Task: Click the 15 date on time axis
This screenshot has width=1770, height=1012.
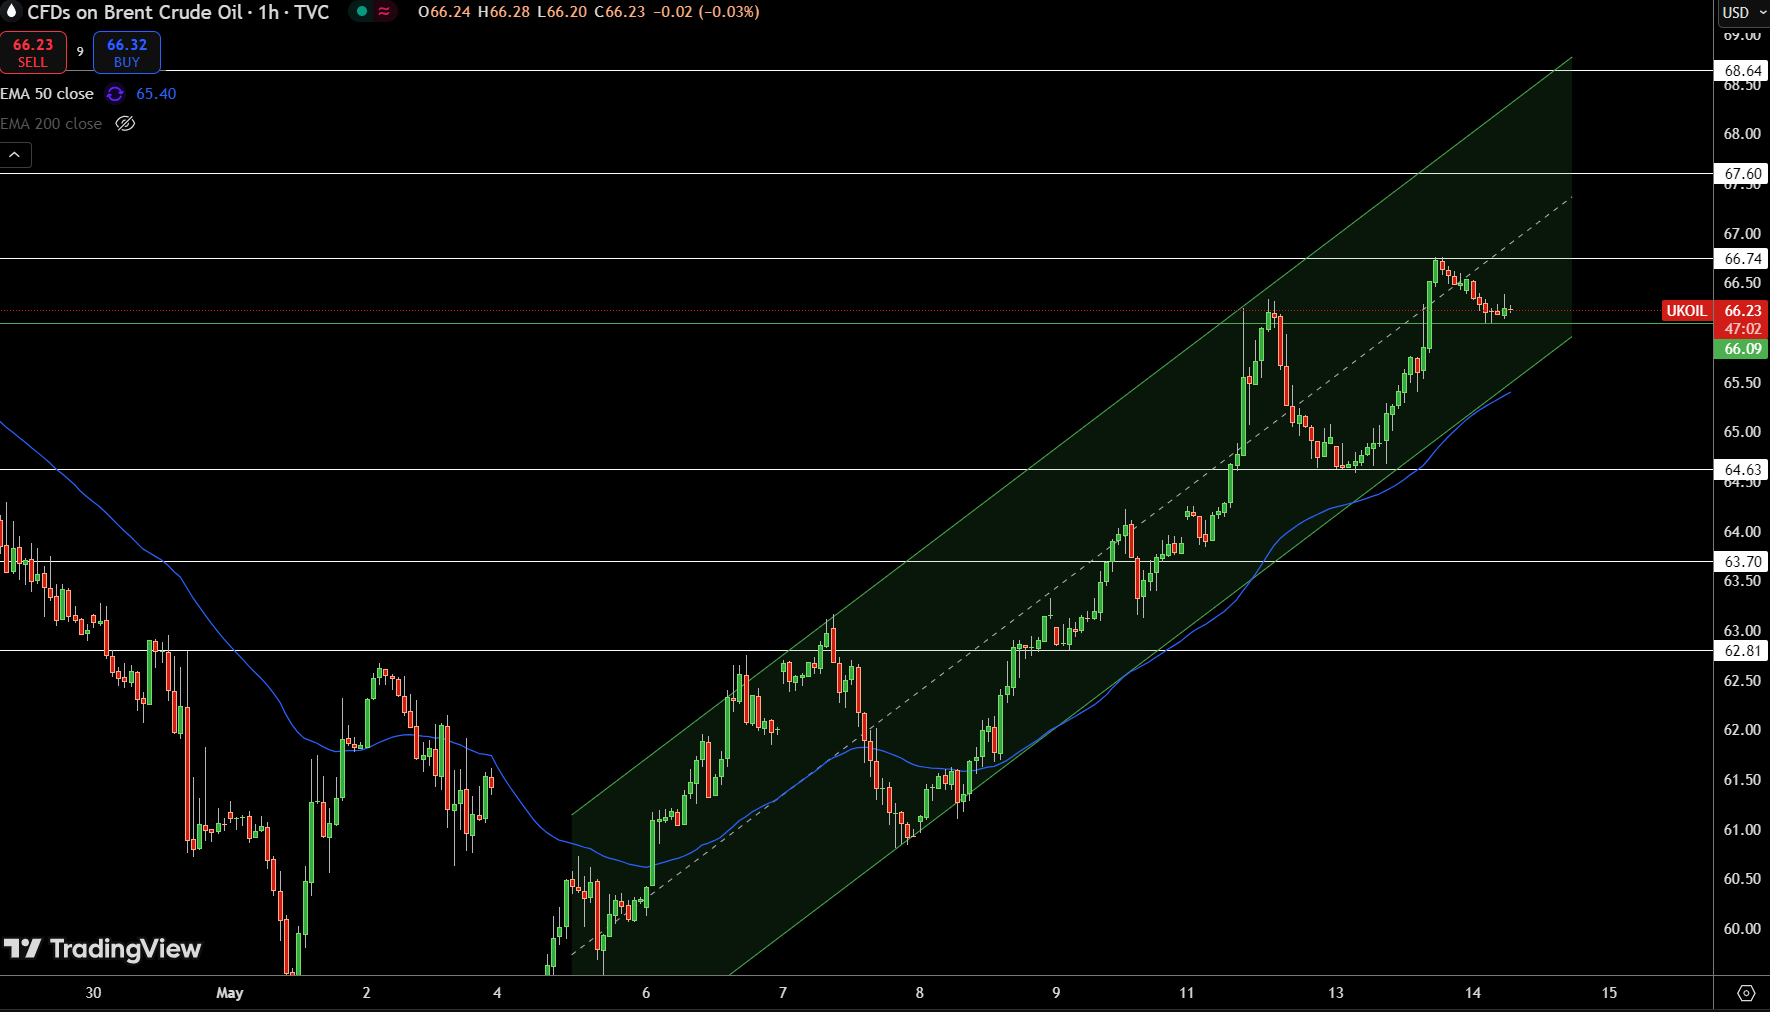Action: 1609,993
